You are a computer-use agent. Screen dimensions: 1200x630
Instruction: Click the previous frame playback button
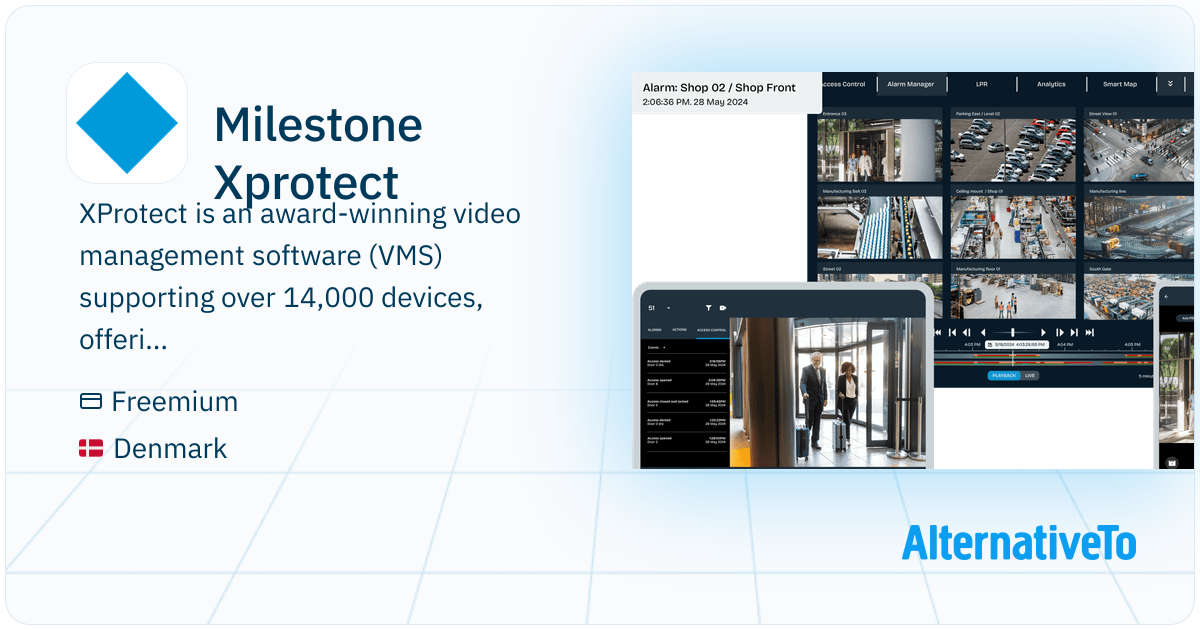(x=966, y=332)
